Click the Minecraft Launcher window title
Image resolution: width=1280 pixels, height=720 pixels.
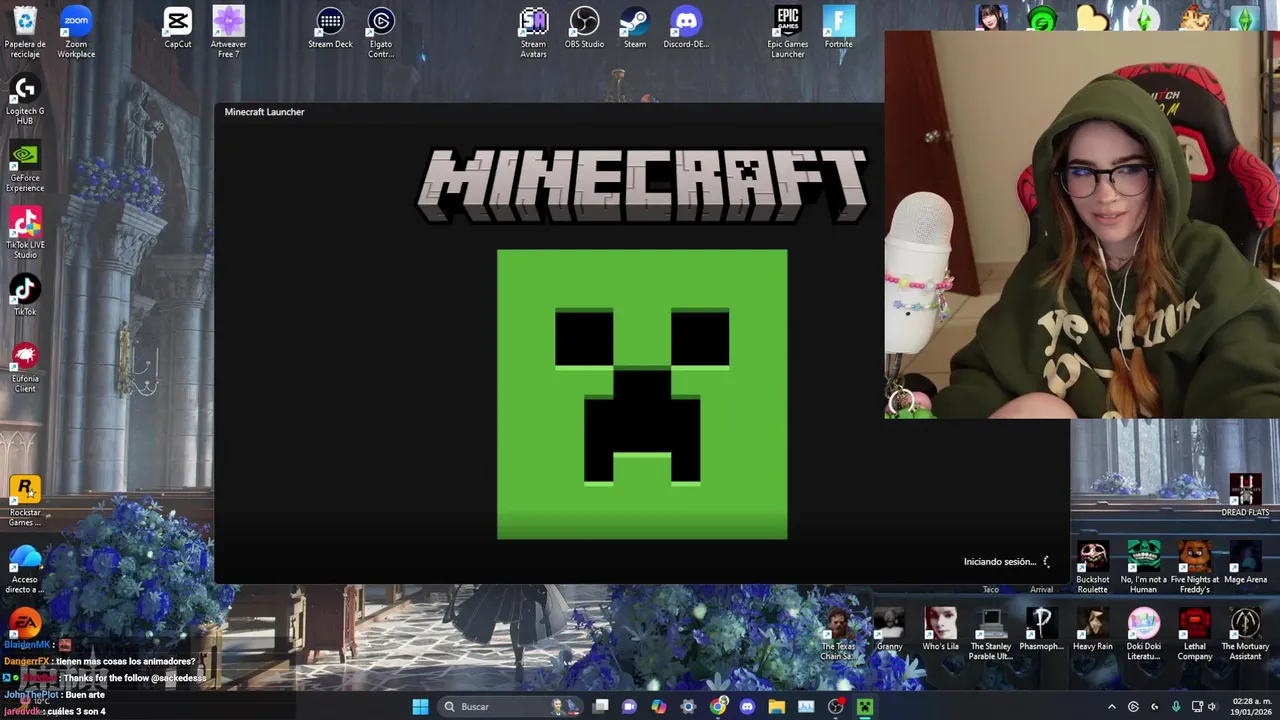pyautogui.click(x=264, y=112)
